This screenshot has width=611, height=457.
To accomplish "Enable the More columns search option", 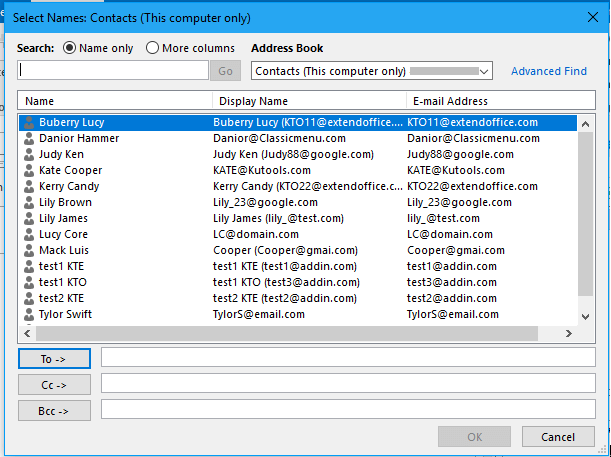I will pyautogui.click(x=153, y=48).
